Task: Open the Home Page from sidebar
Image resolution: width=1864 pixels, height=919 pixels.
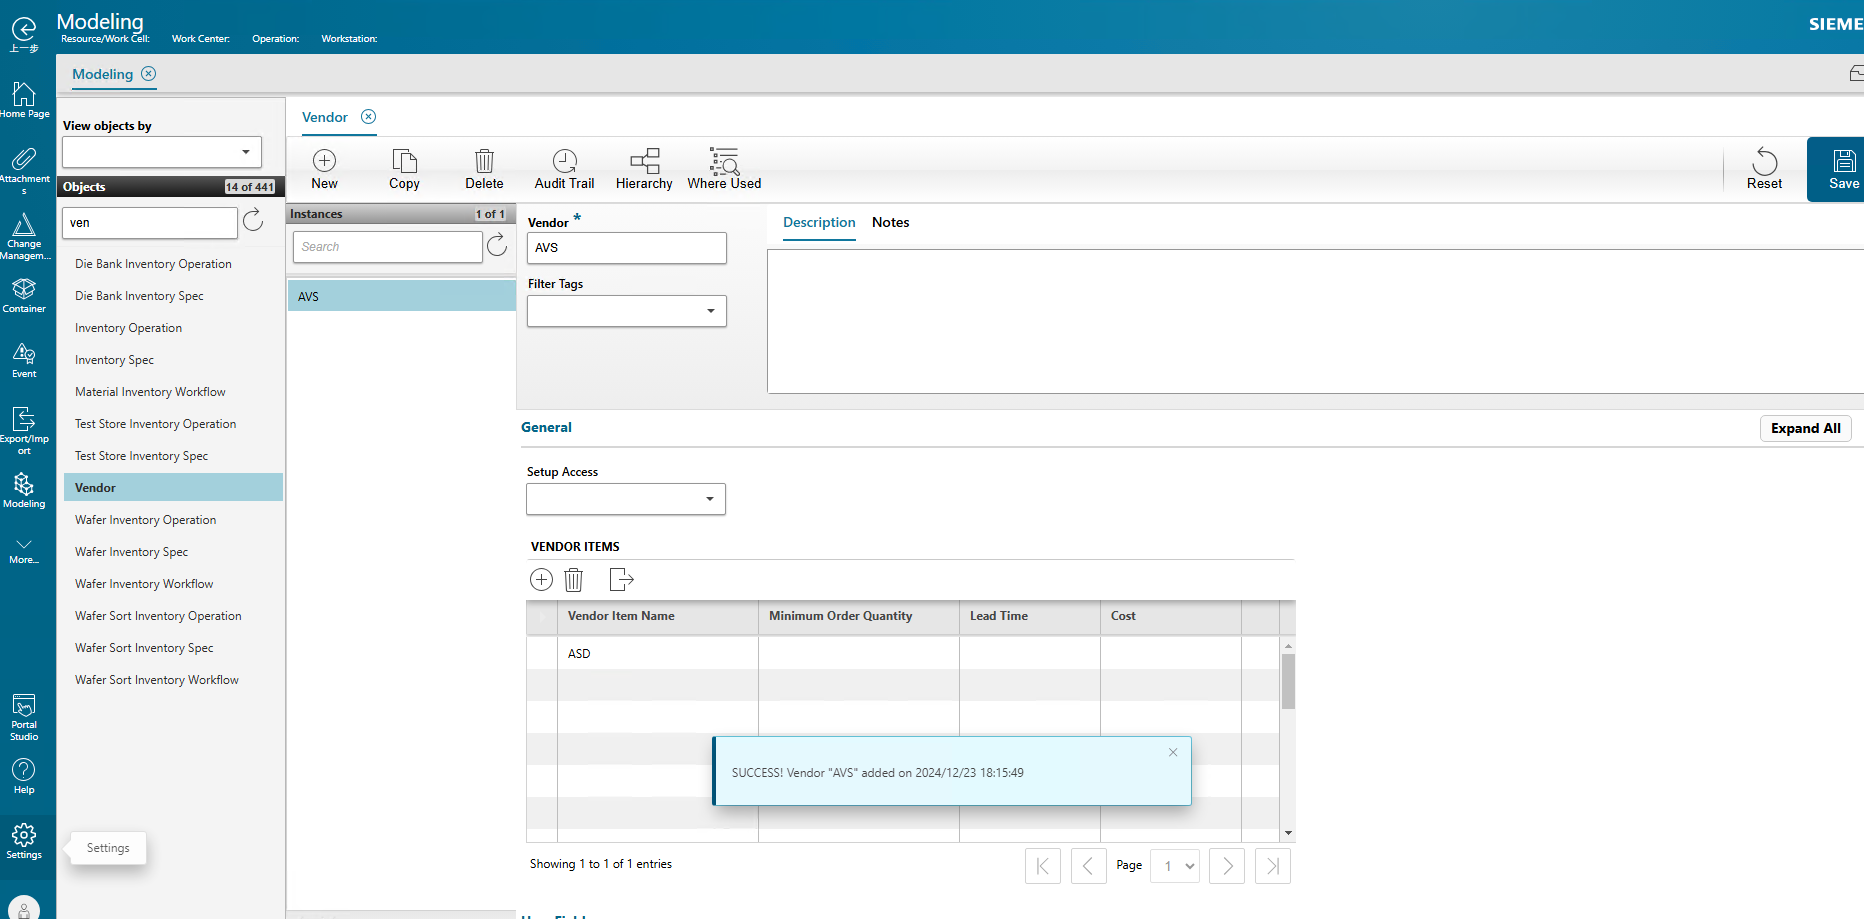Action: (24, 100)
